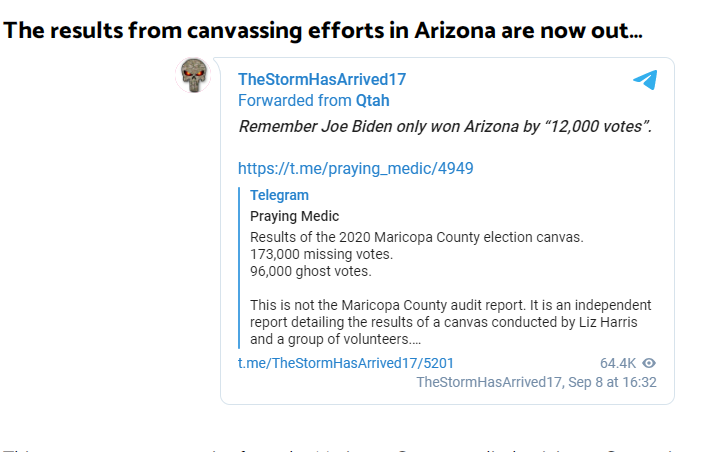Click the 'not the Maricopa County audit' paragraph
The height and width of the screenshot is (452, 728).
pos(450,322)
